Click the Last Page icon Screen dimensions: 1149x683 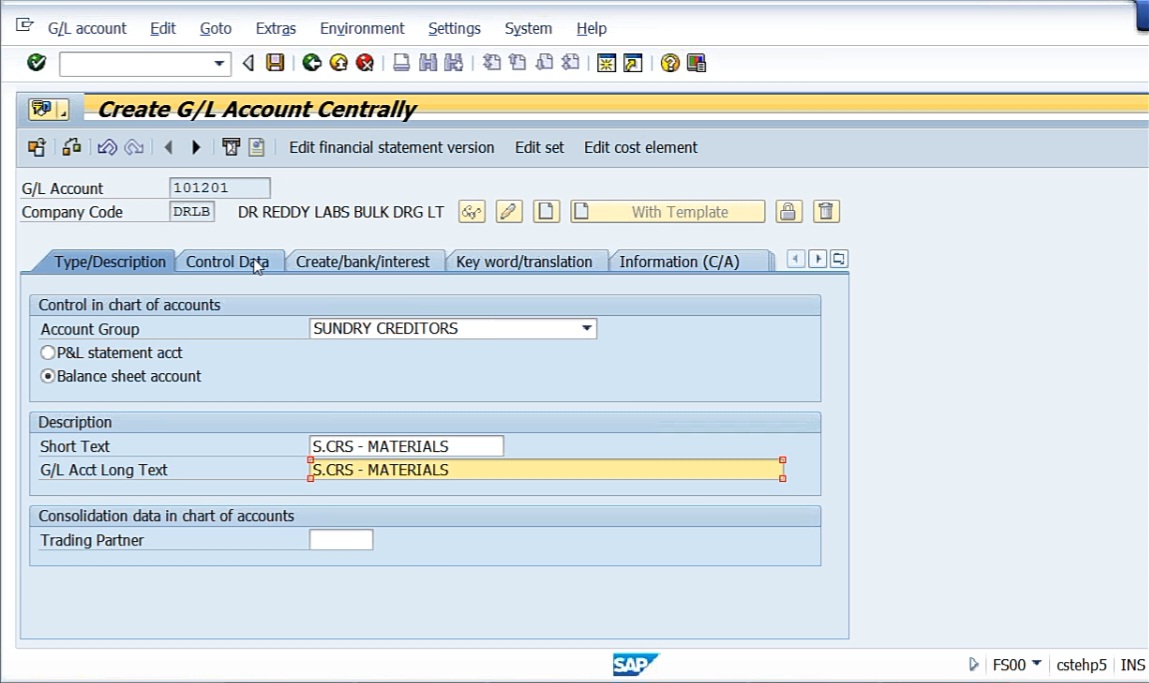pos(570,63)
